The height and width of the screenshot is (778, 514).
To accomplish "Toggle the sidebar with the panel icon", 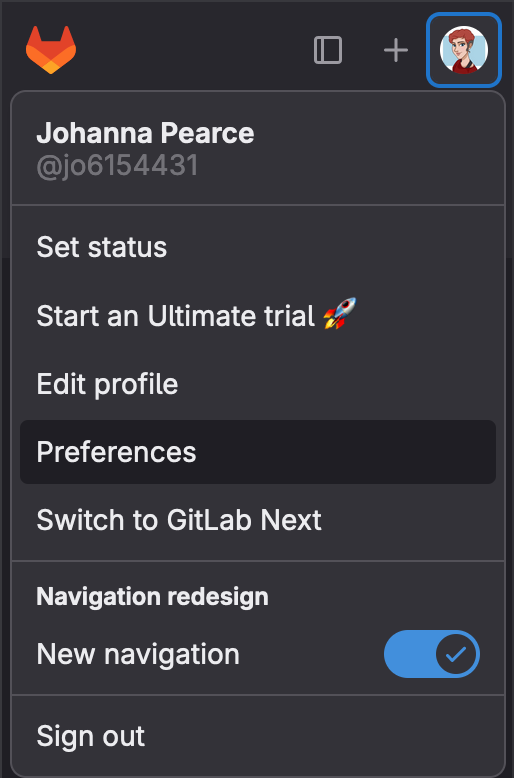I will [328, 50].
